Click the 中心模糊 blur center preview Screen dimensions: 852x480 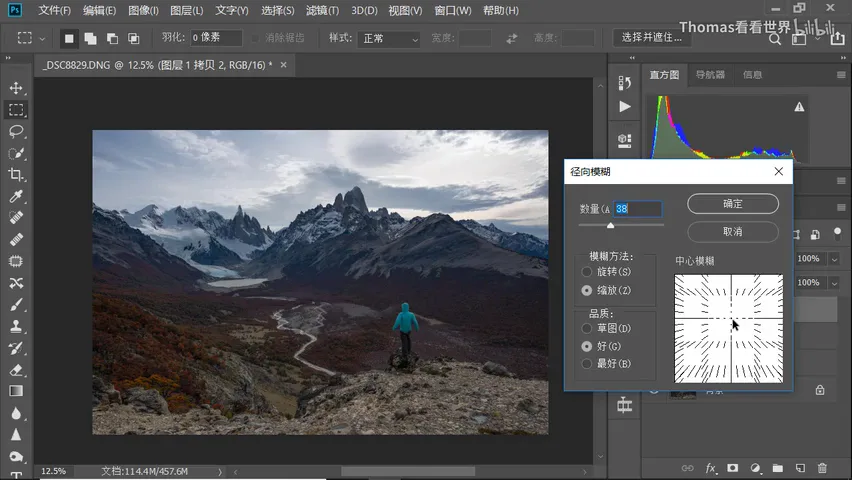pyautogui.click(x=729, y=328)
